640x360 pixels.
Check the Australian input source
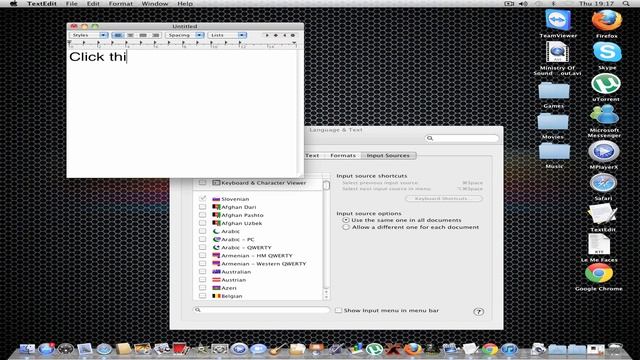(202, 271)
